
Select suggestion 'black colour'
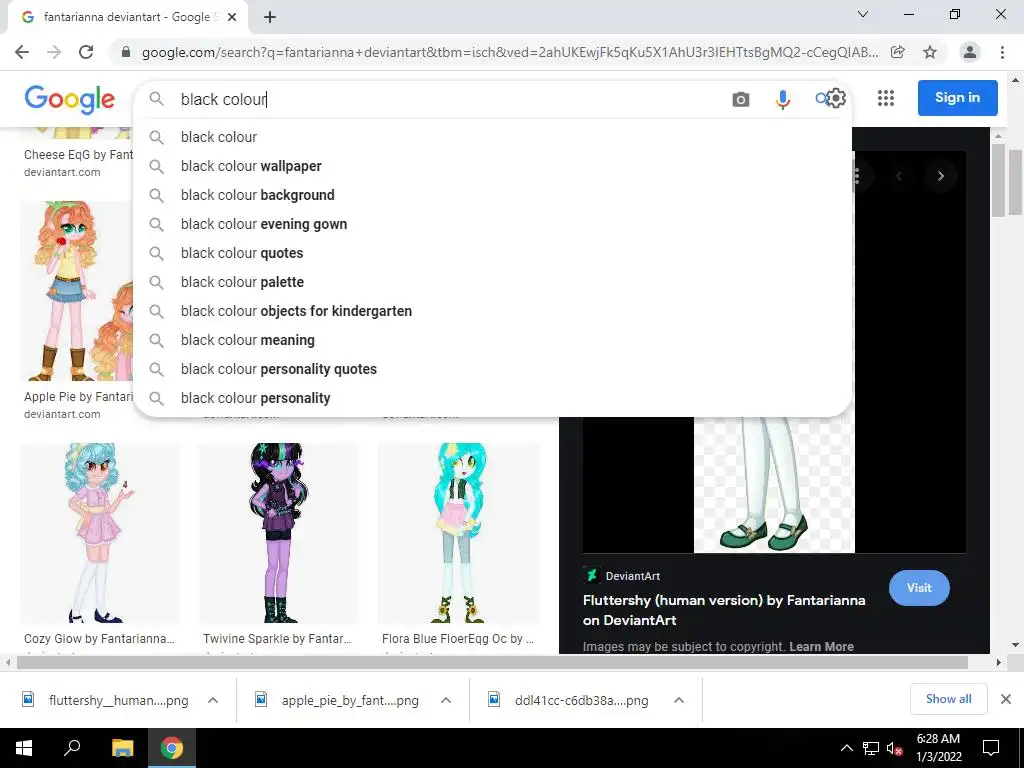coord(492,137)
